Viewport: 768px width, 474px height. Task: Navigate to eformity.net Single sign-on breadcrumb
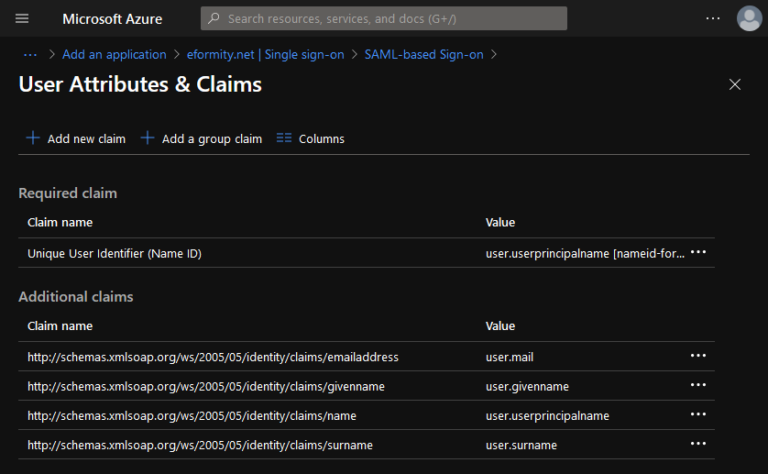pos(265,54)
